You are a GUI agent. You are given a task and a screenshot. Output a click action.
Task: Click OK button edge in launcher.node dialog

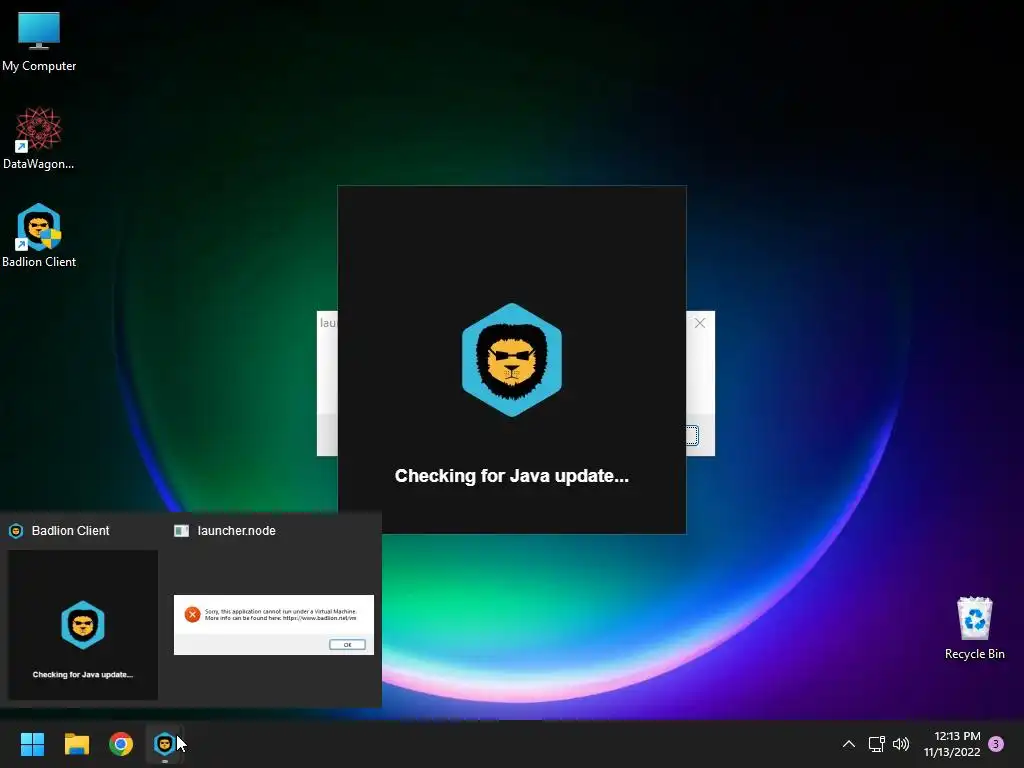tap(692, 436)
